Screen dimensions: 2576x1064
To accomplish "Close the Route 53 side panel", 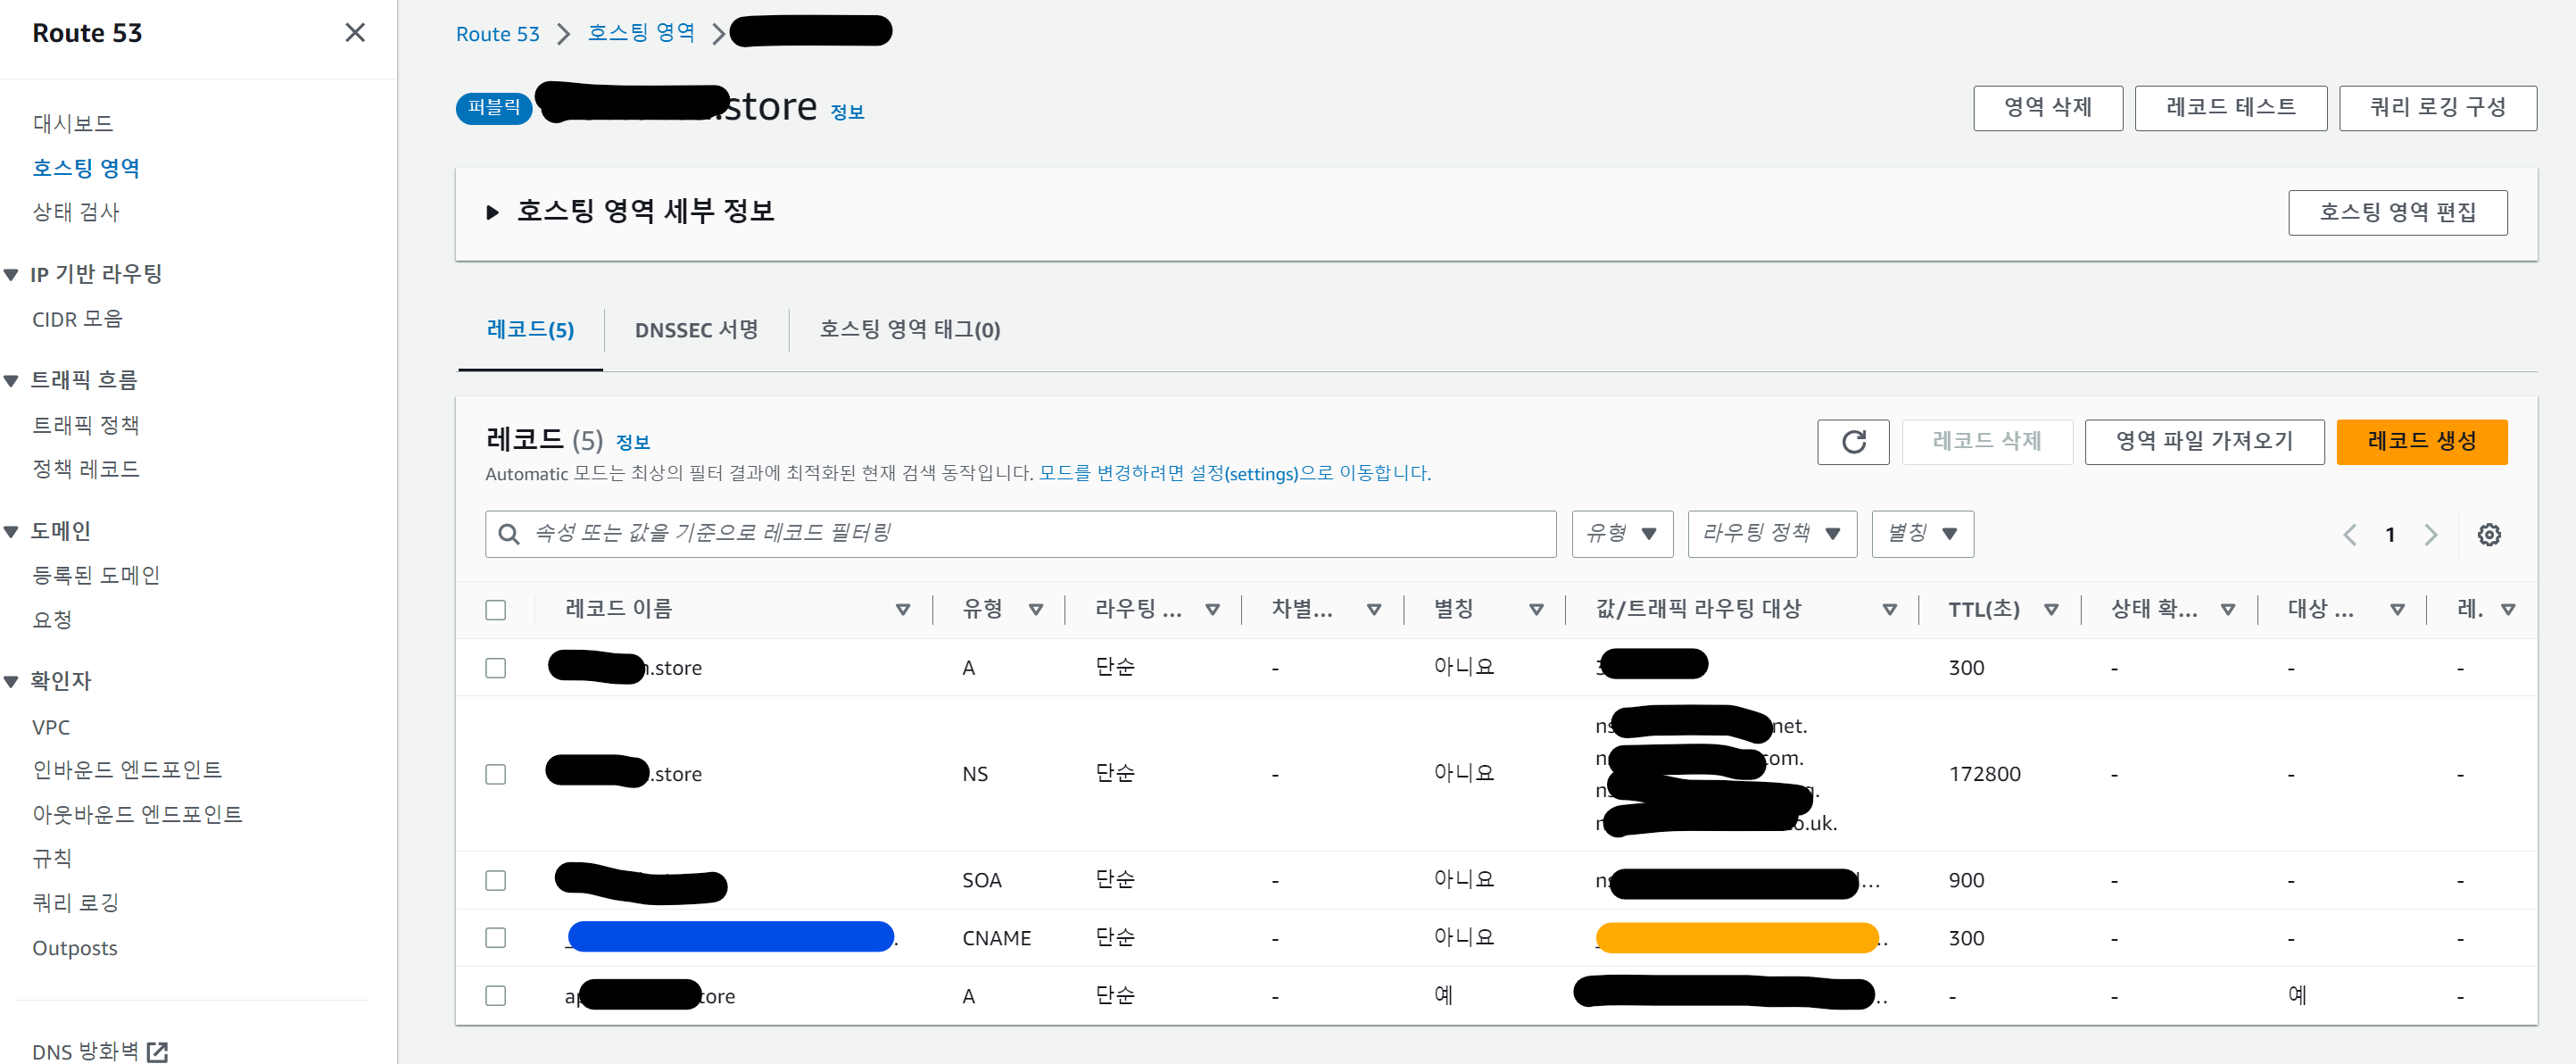I will pyautogui.click(x=354, y=33).
